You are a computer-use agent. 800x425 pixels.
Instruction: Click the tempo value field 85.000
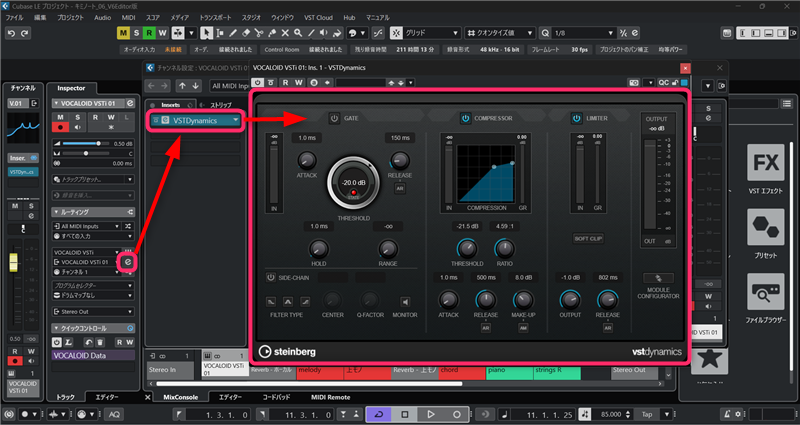pyautogui.click(x=611, y=414)
